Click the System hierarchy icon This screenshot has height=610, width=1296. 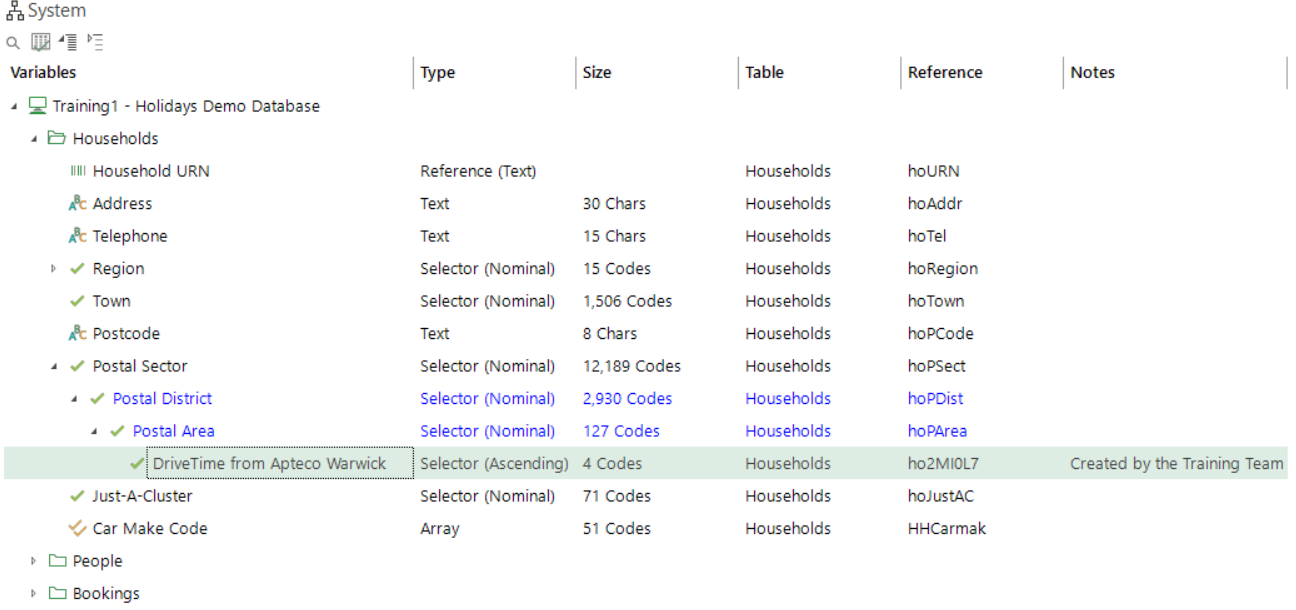(x=15, y=12)
